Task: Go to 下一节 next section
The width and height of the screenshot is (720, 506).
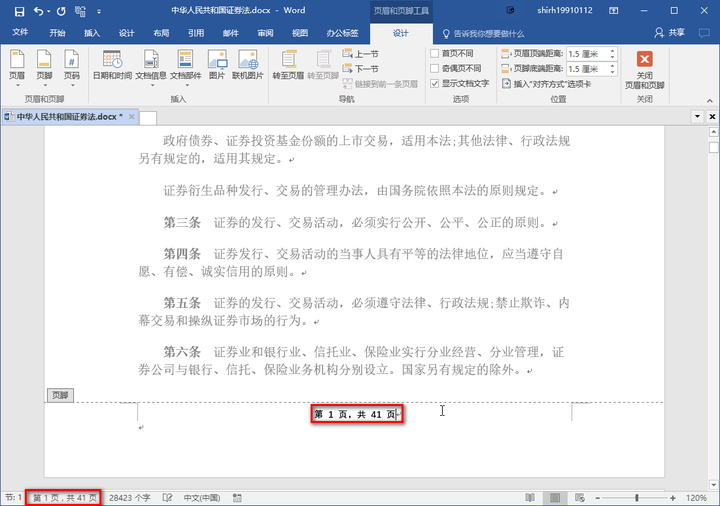Action: click(x=361, y=69)
